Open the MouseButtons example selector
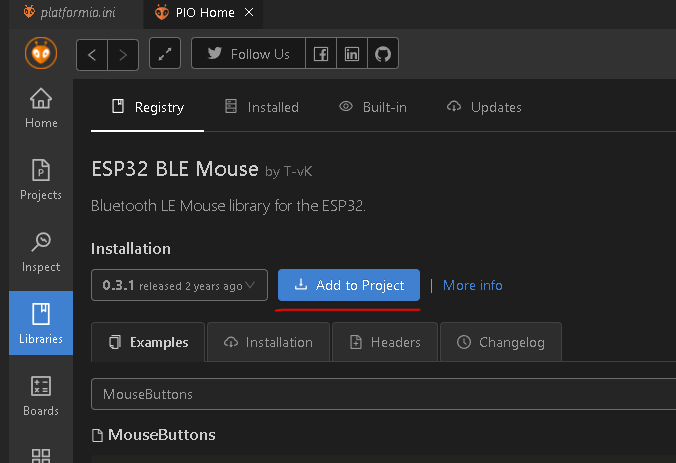This screenshot has width=676, height=463. (x=383, y=394)
